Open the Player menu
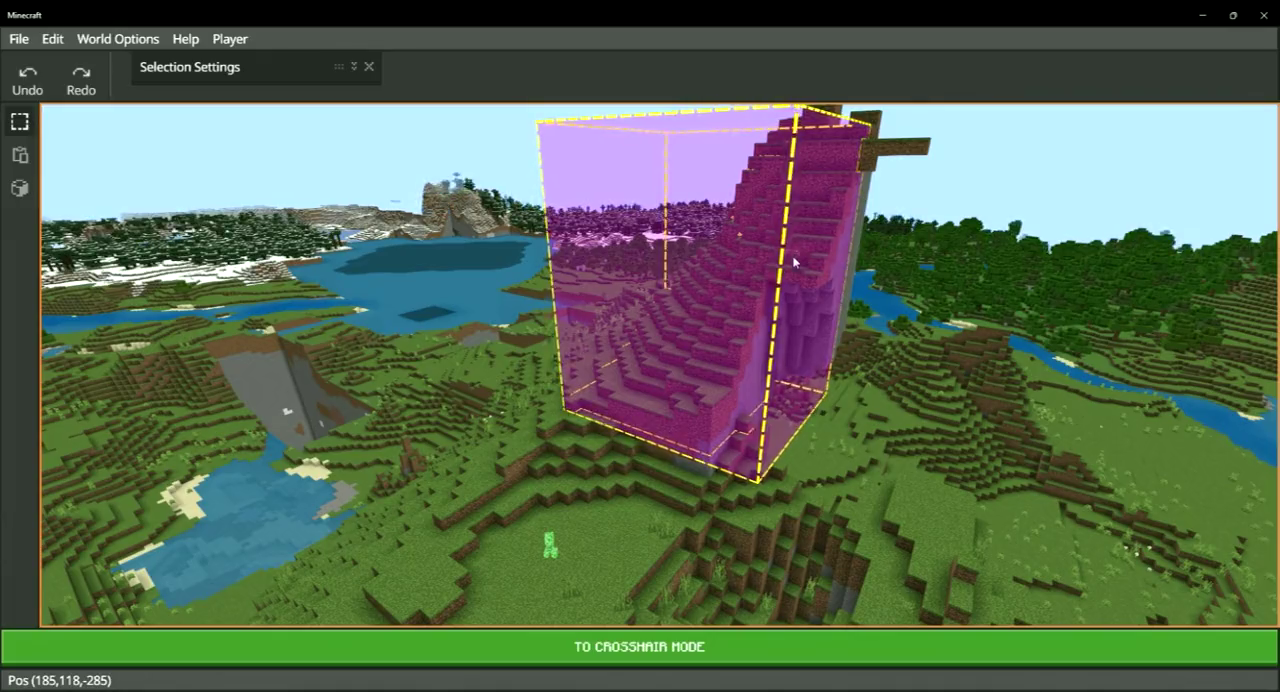Image resolution: width=1280 pixels, height=692 pixels. coord(230,39)
